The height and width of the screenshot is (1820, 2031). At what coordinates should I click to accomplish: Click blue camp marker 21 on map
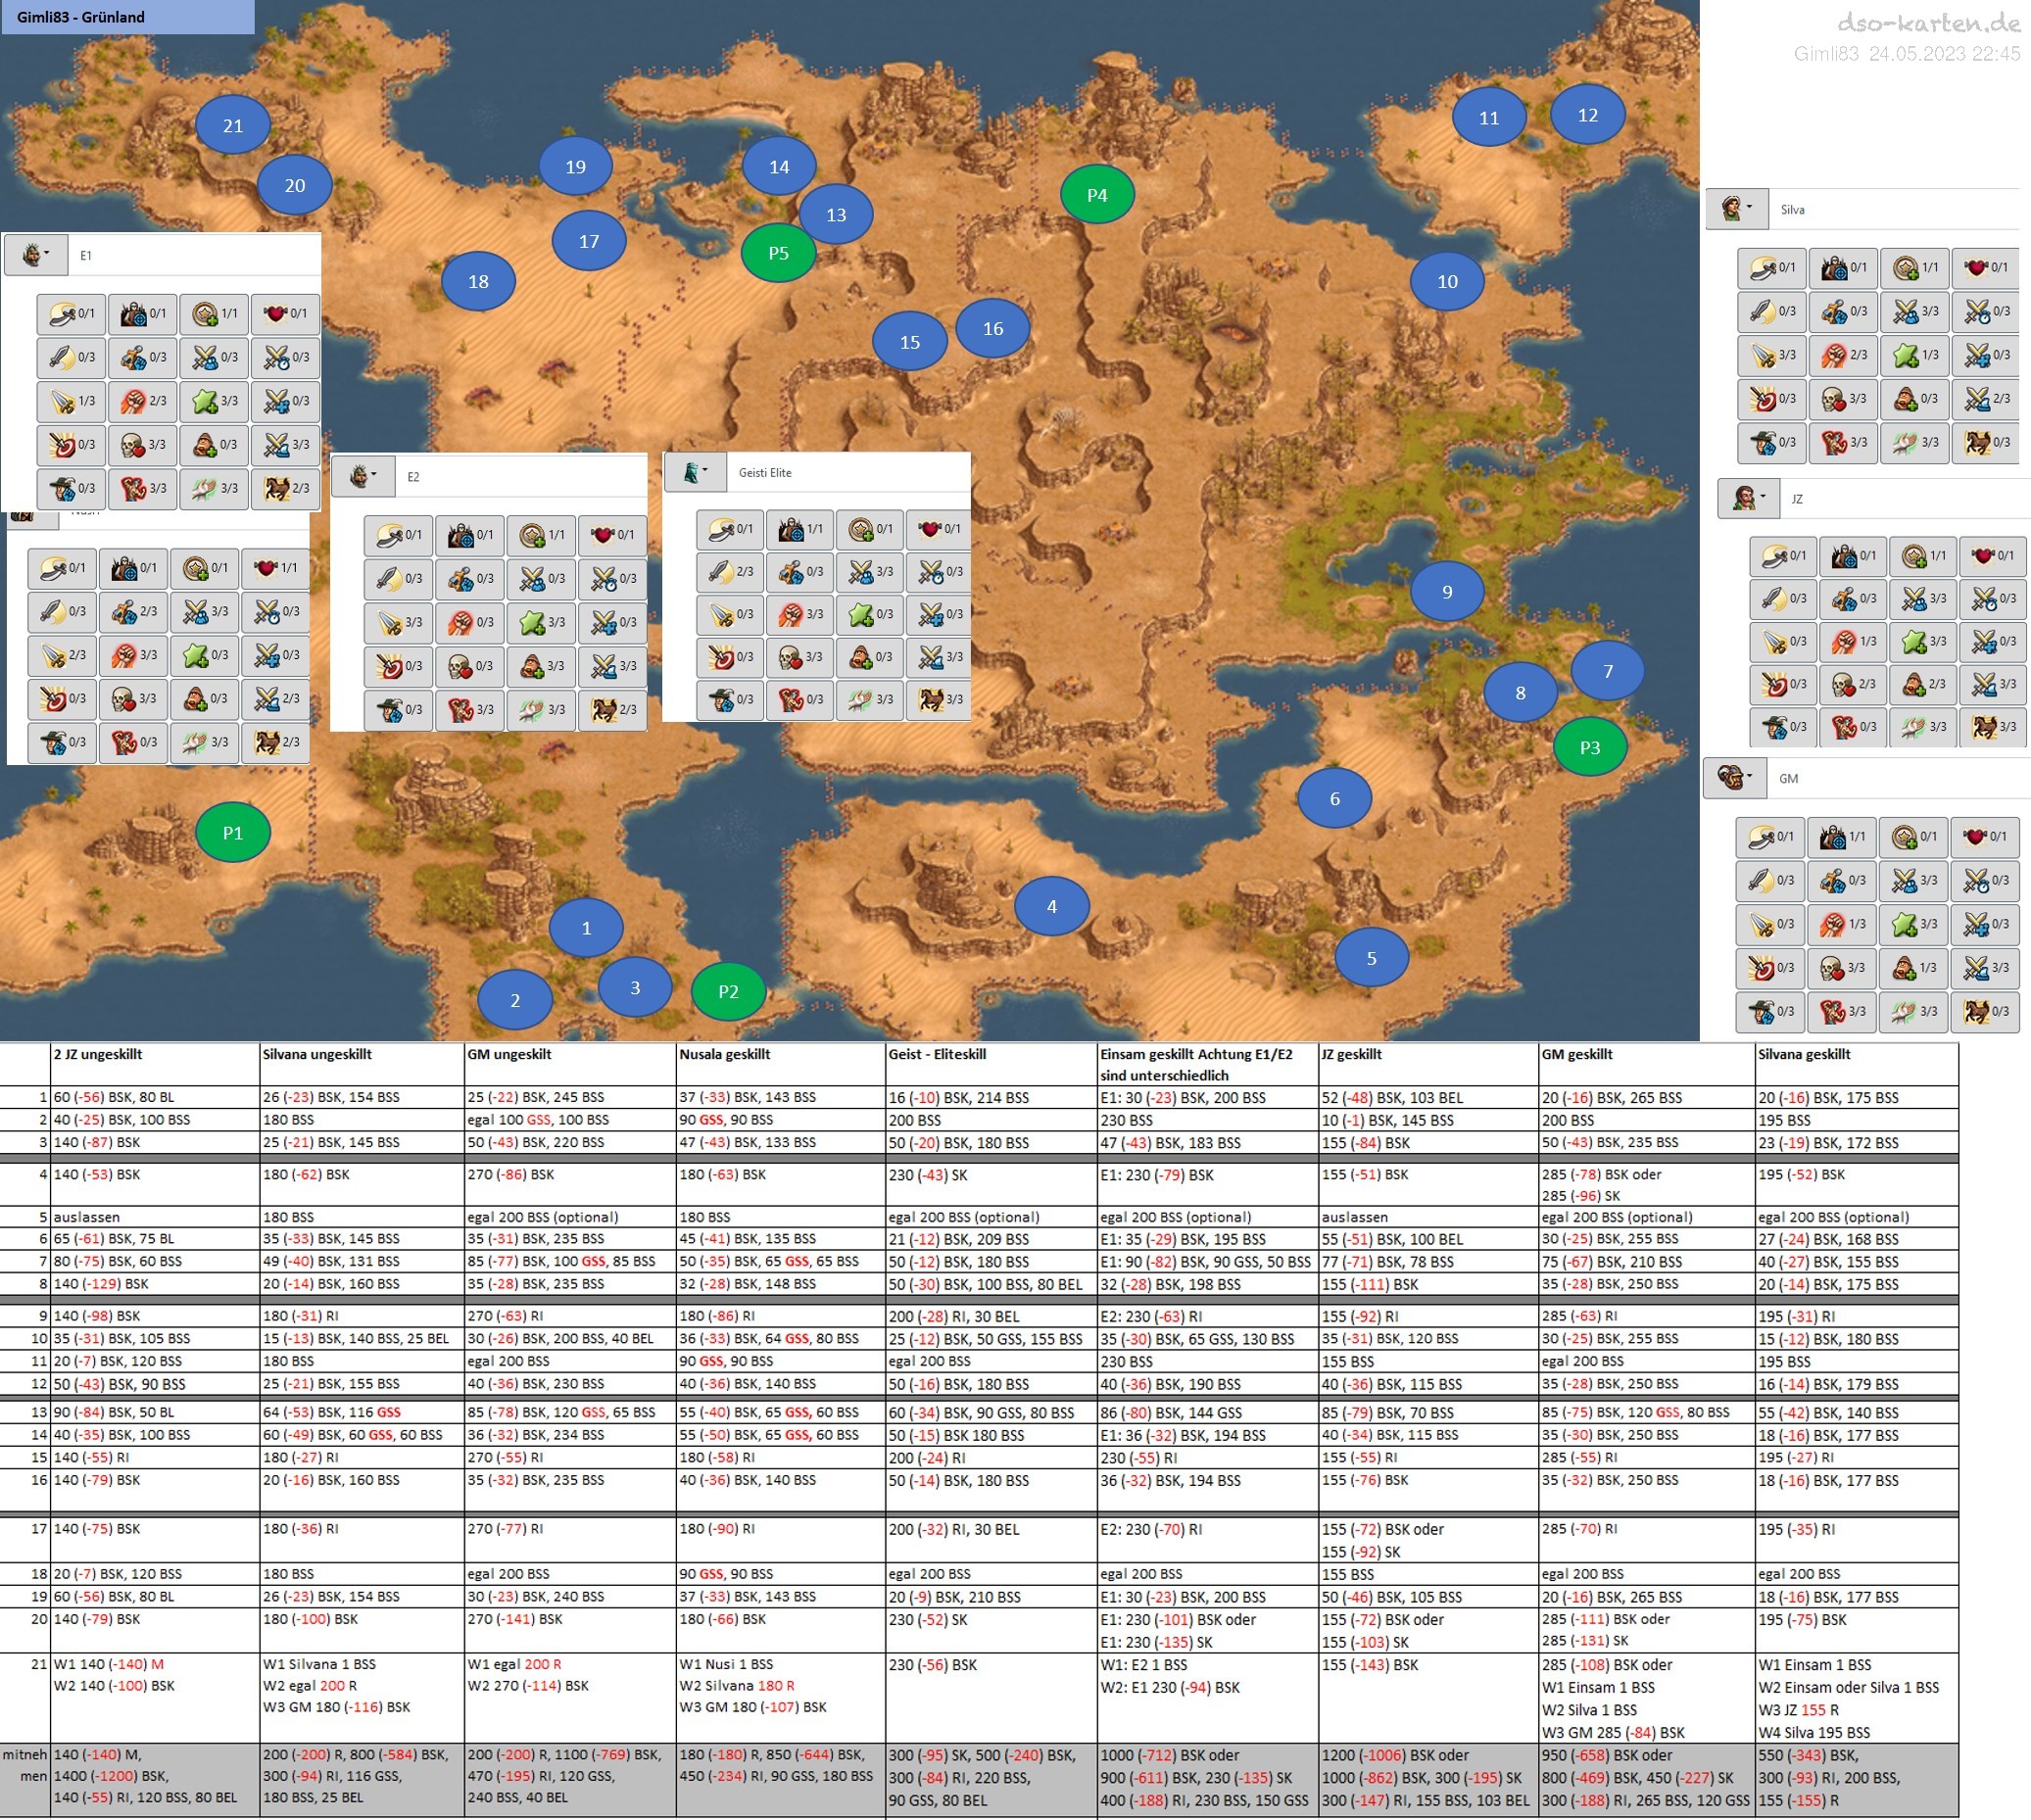click(x=233, y=125)
